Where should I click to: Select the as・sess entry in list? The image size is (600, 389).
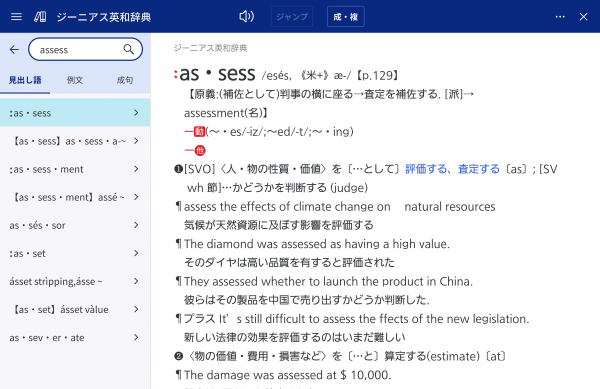tap(75, 112)
